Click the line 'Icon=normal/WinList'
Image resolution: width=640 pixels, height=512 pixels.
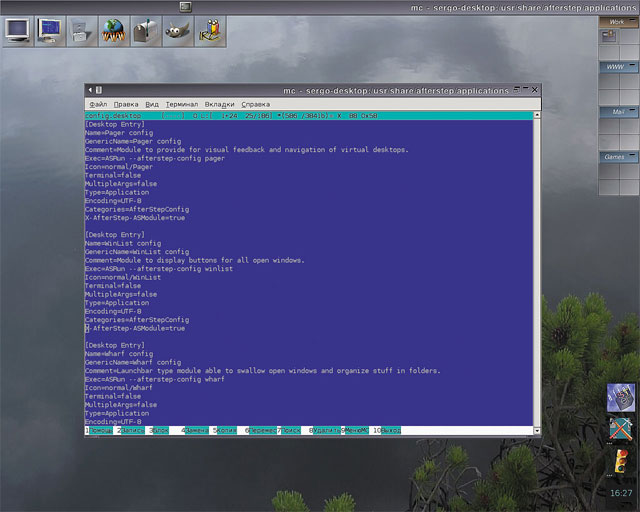[x=123, y=277]
